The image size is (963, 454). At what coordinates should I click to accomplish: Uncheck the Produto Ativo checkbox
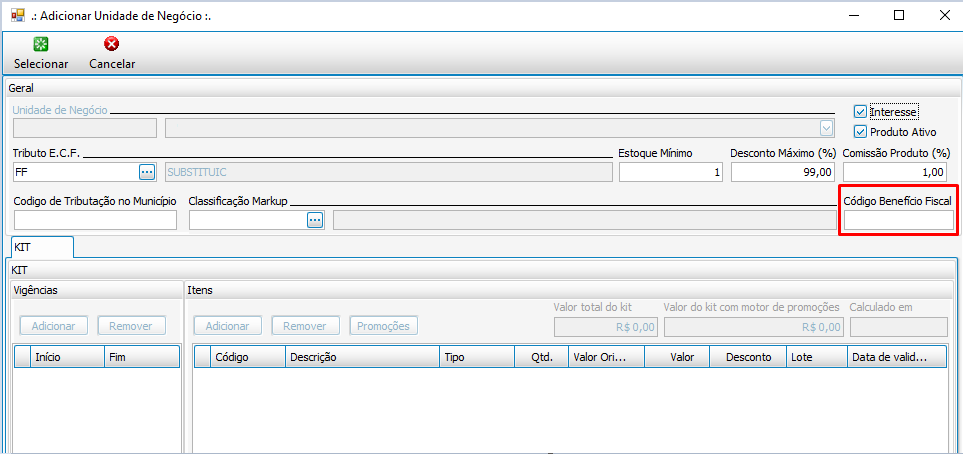click(x=860, y=131)
